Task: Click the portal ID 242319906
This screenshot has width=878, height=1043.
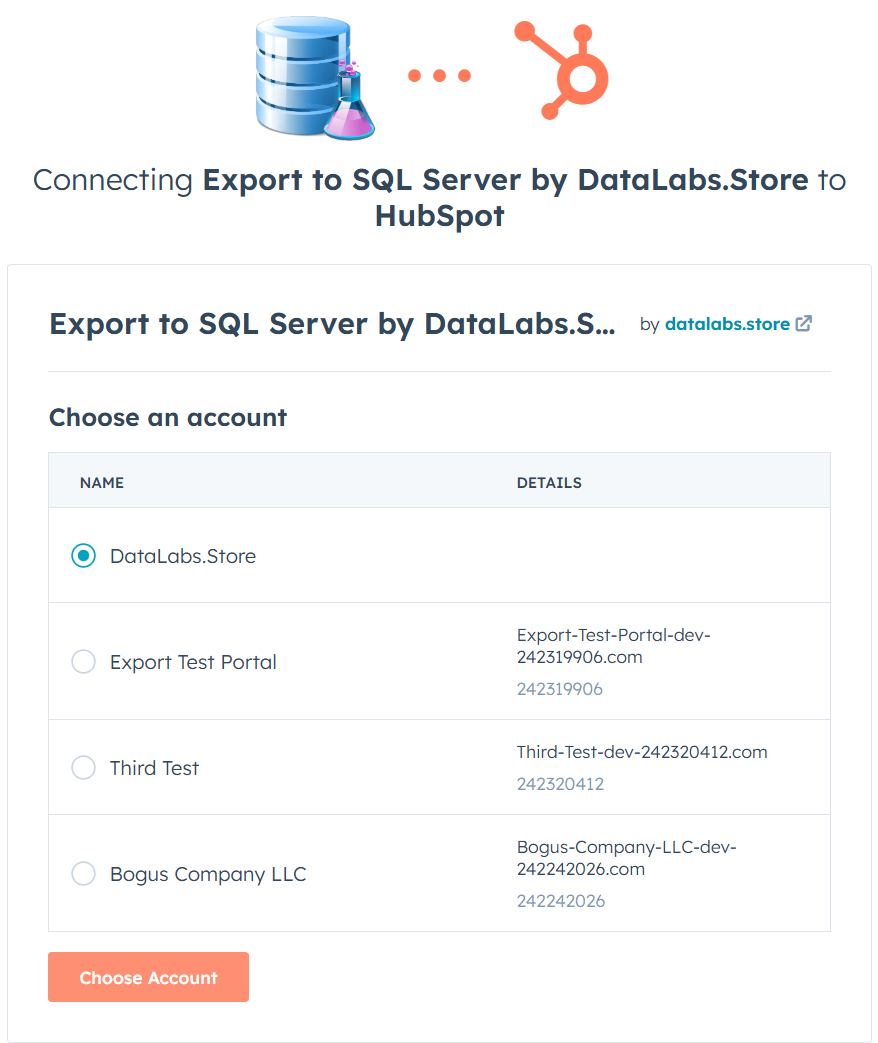Action: click(560, 689)
